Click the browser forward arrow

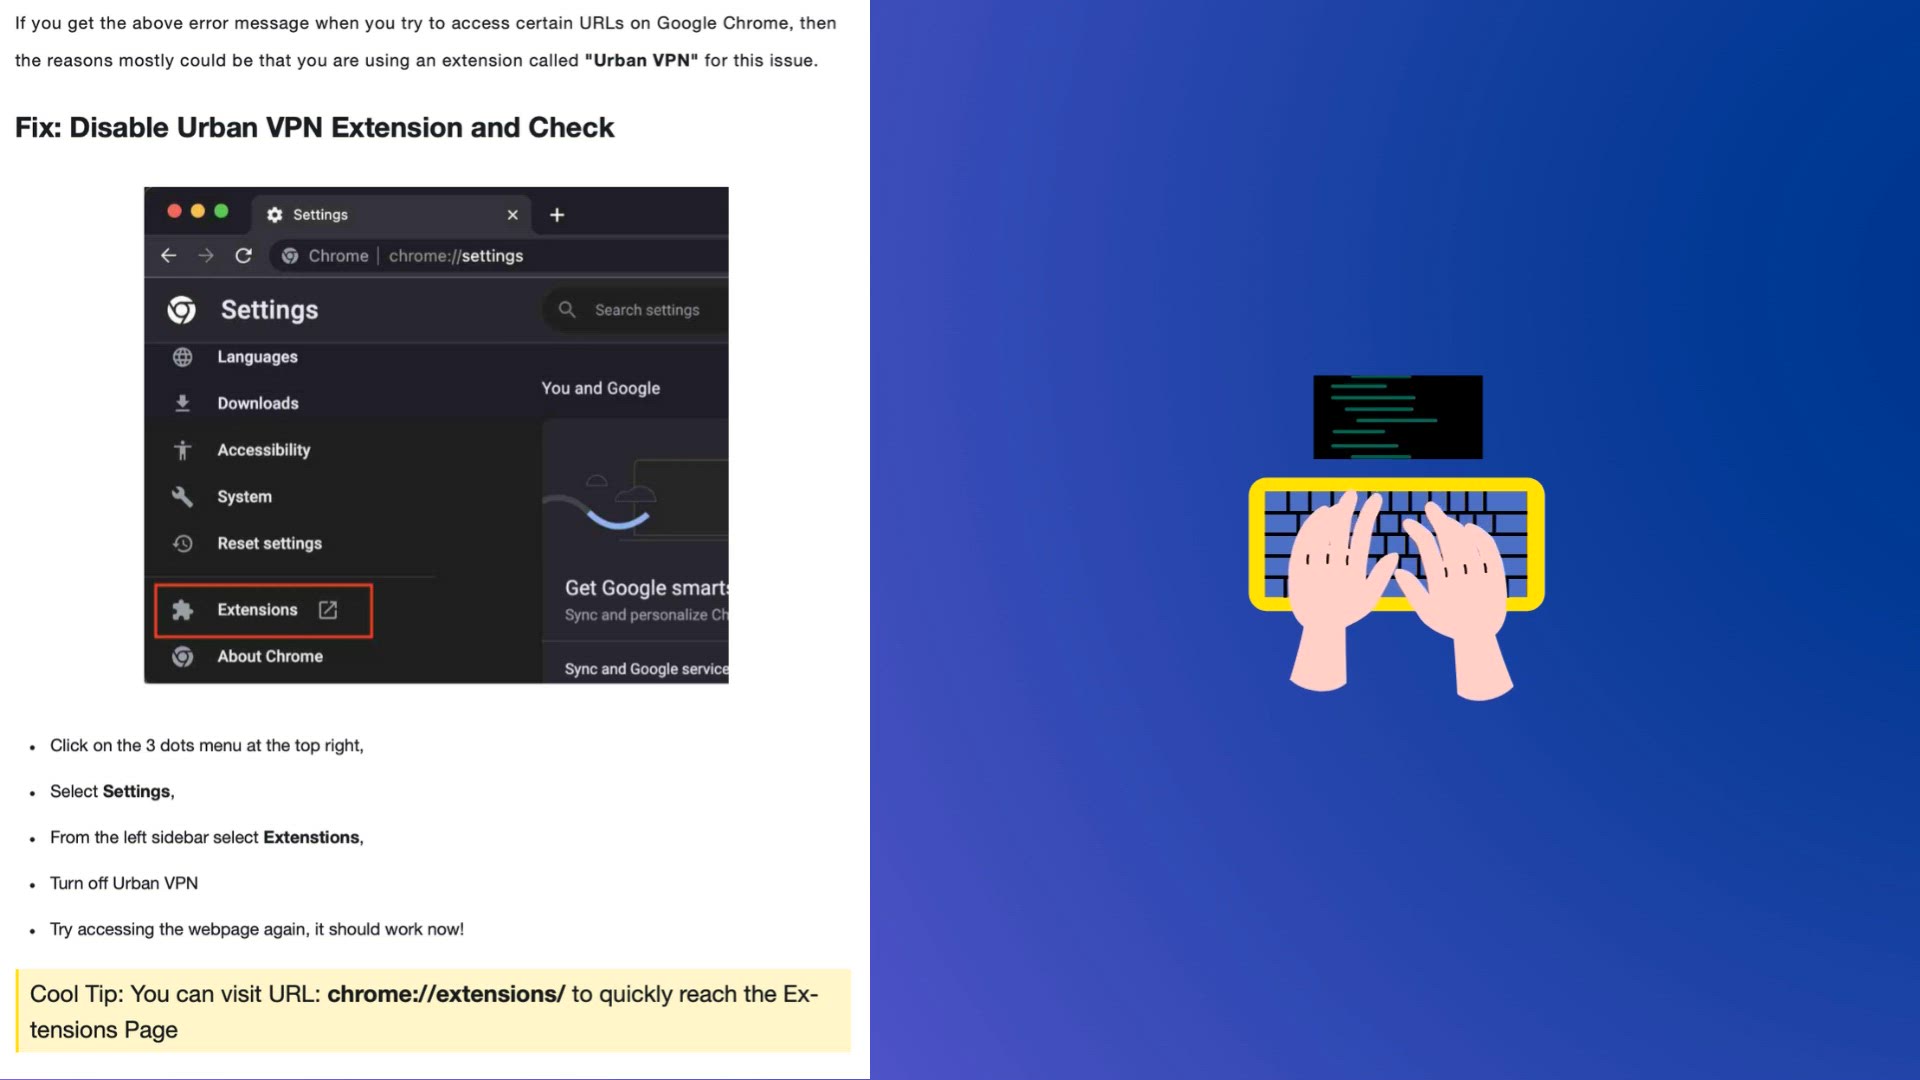pos(206,256)
